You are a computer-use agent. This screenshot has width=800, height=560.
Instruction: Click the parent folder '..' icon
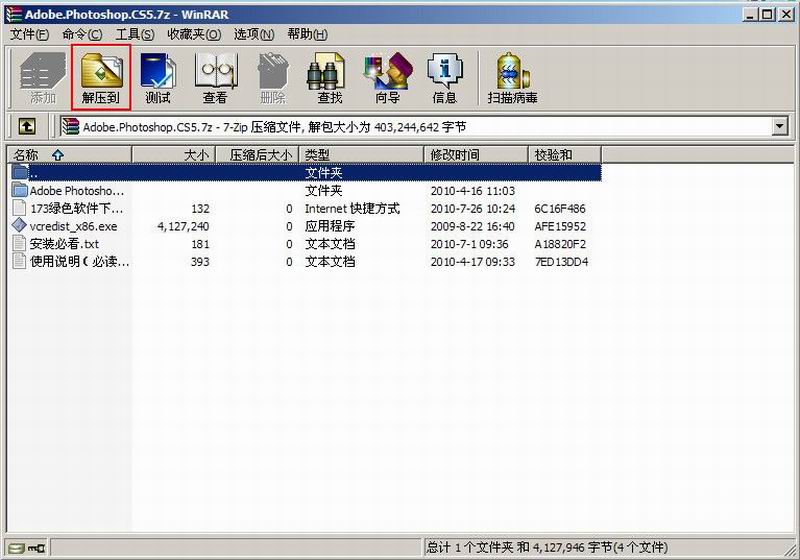tap(19, 172)
